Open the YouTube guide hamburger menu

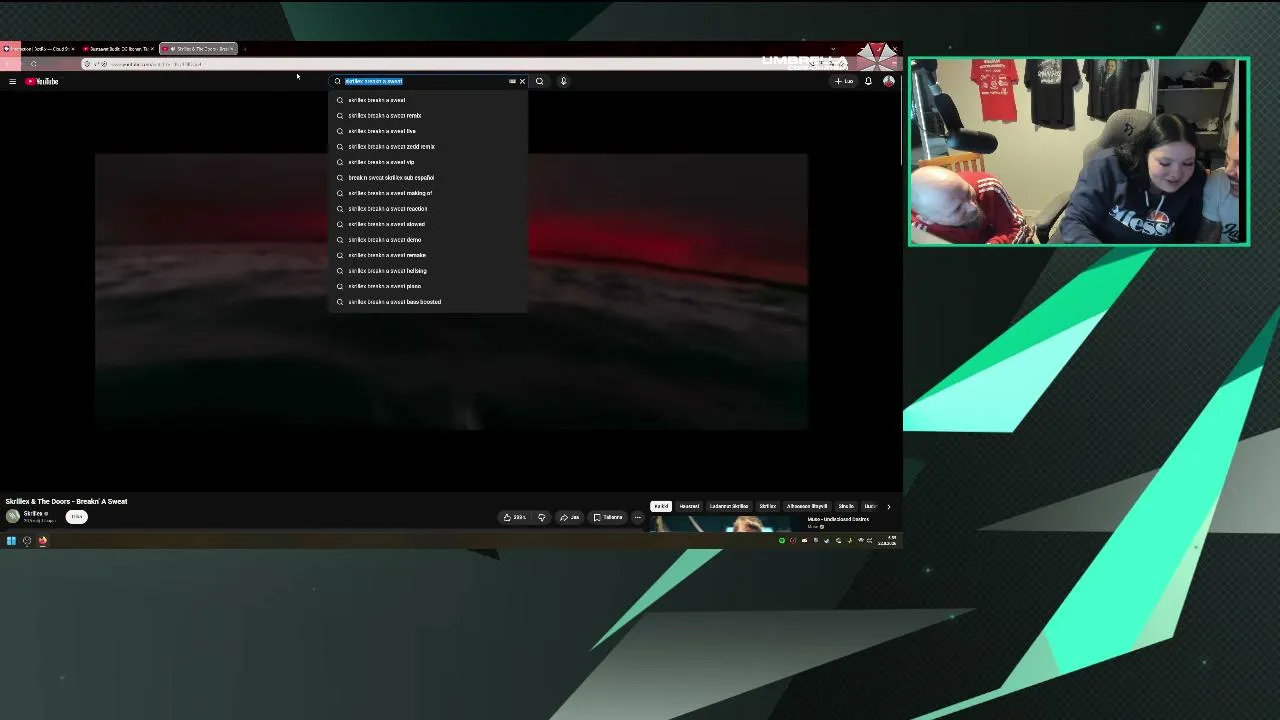(12, 81)
